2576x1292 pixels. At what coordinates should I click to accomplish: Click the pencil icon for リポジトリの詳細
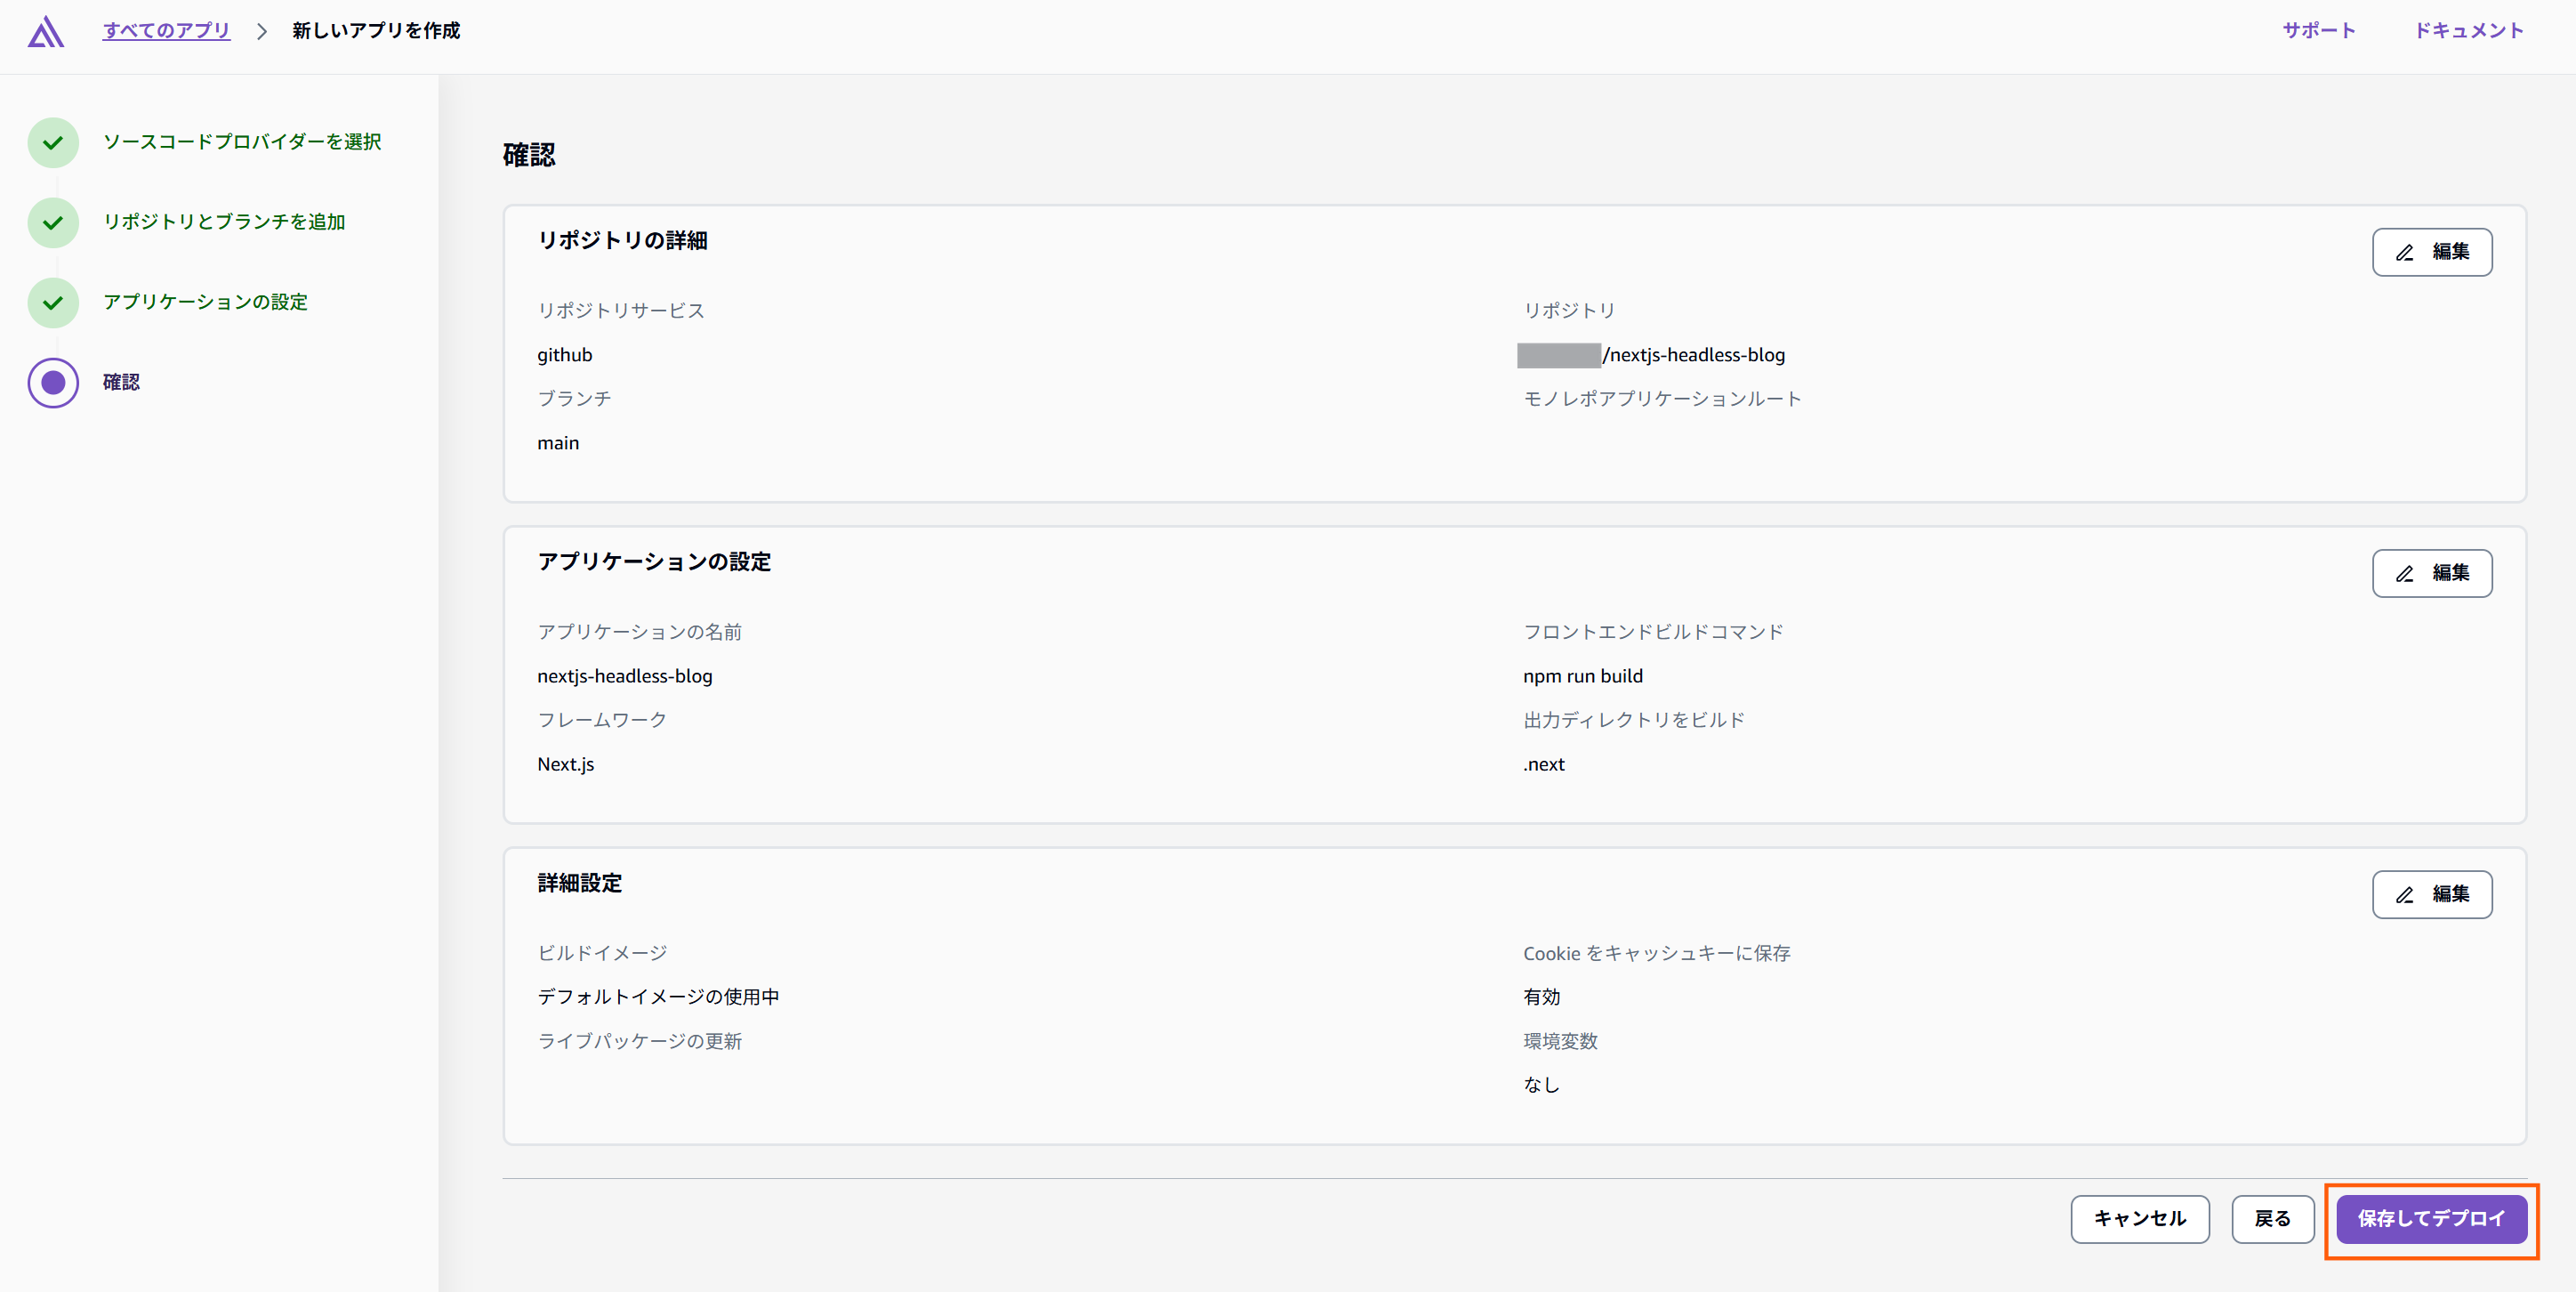pos(2406,252)
